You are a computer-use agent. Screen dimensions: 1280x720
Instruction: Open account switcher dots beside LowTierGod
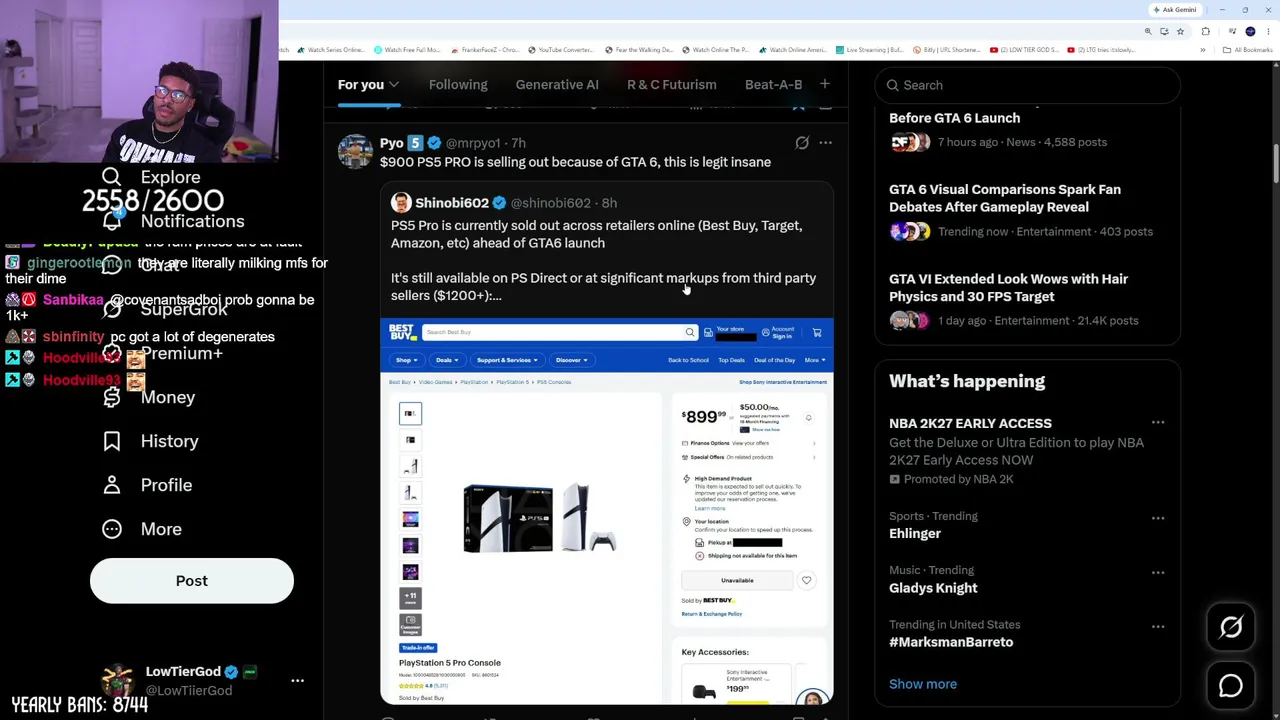click(297, 680)
